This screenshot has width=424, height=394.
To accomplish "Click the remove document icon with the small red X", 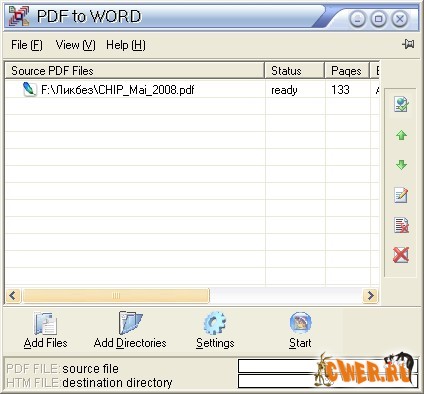I will coord(401,225).
